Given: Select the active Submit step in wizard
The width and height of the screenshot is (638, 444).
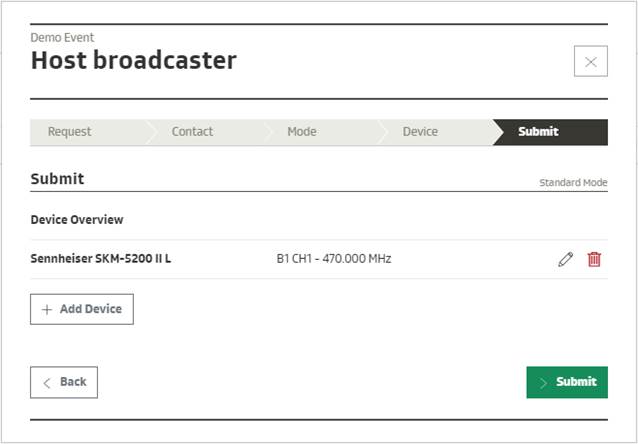Looking at the screenshot, I should coord(538,132).
